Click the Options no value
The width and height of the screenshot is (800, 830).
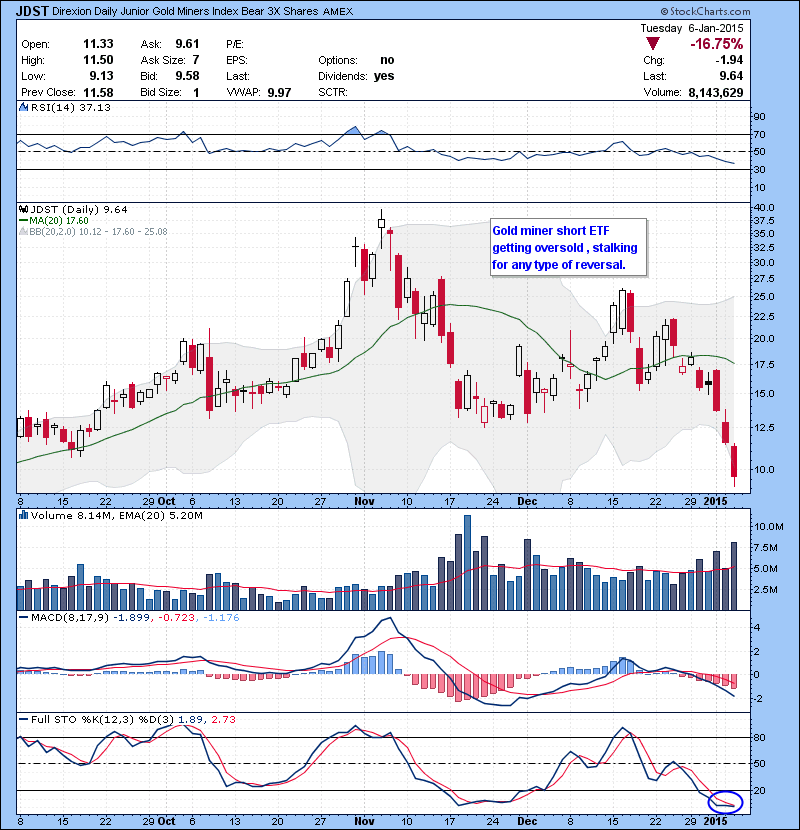point(387,60)
